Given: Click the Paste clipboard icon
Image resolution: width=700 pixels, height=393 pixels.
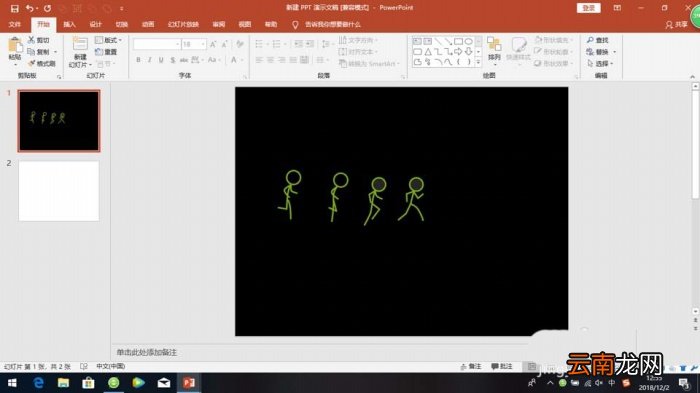Looking at the screenshot, I should pyautogui.click(x=15, y=45).
